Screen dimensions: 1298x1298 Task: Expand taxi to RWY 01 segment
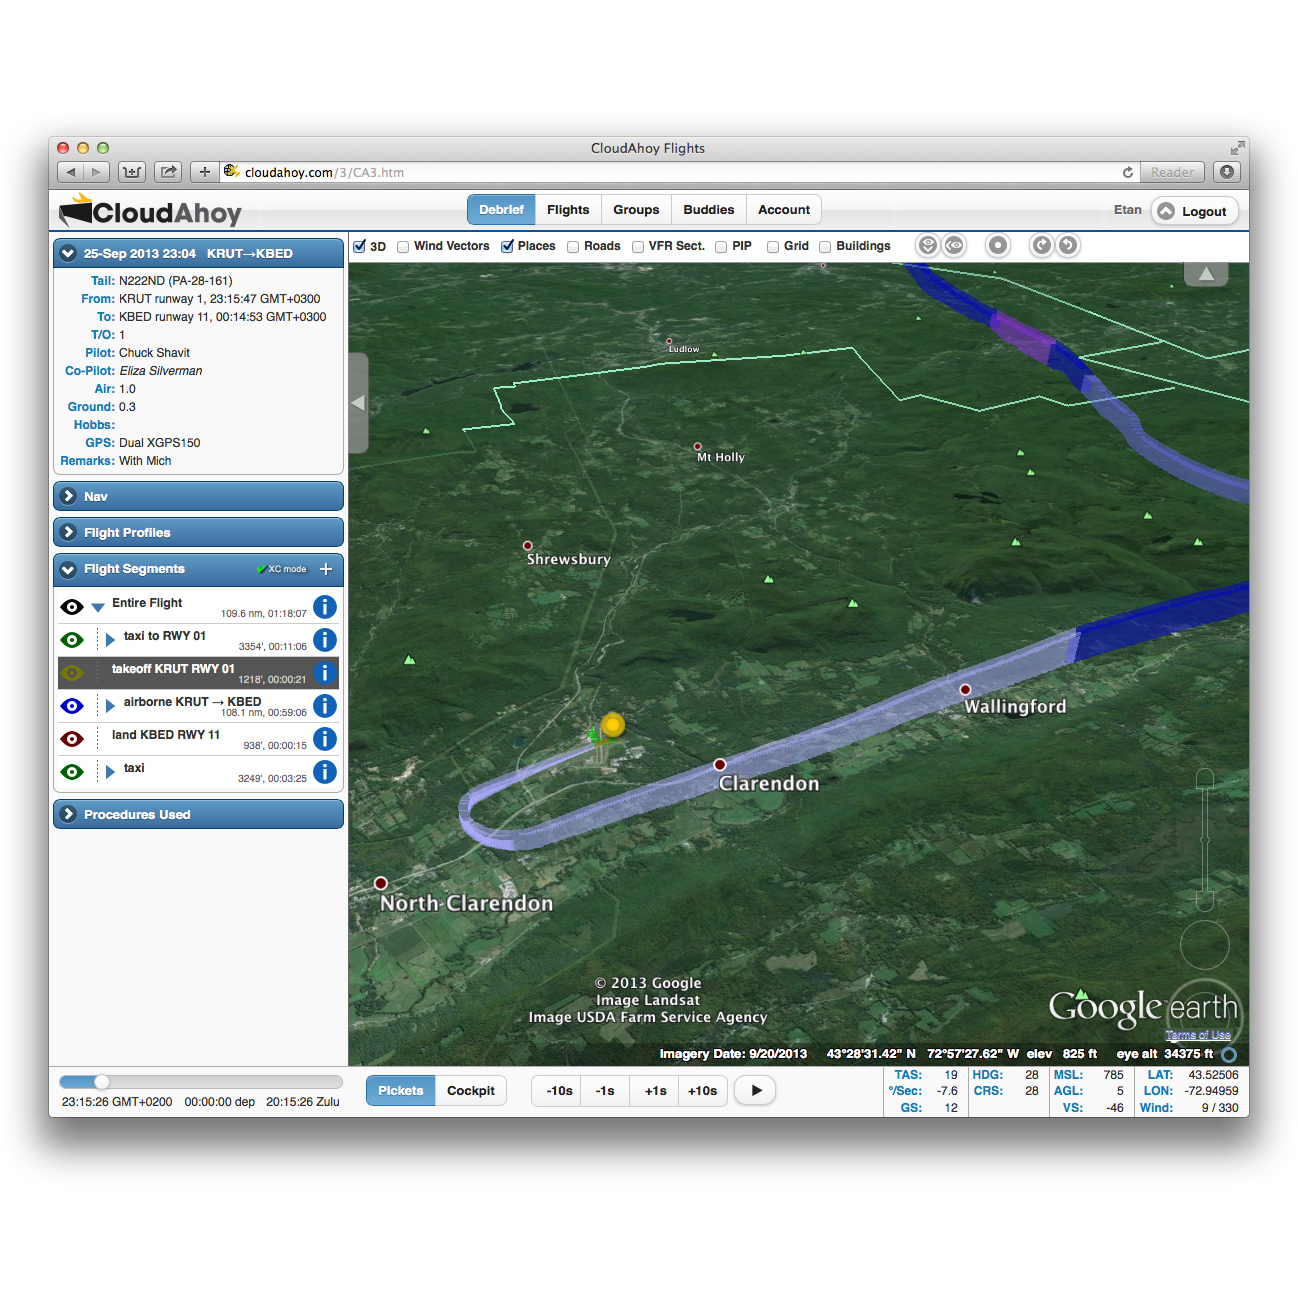110,640
